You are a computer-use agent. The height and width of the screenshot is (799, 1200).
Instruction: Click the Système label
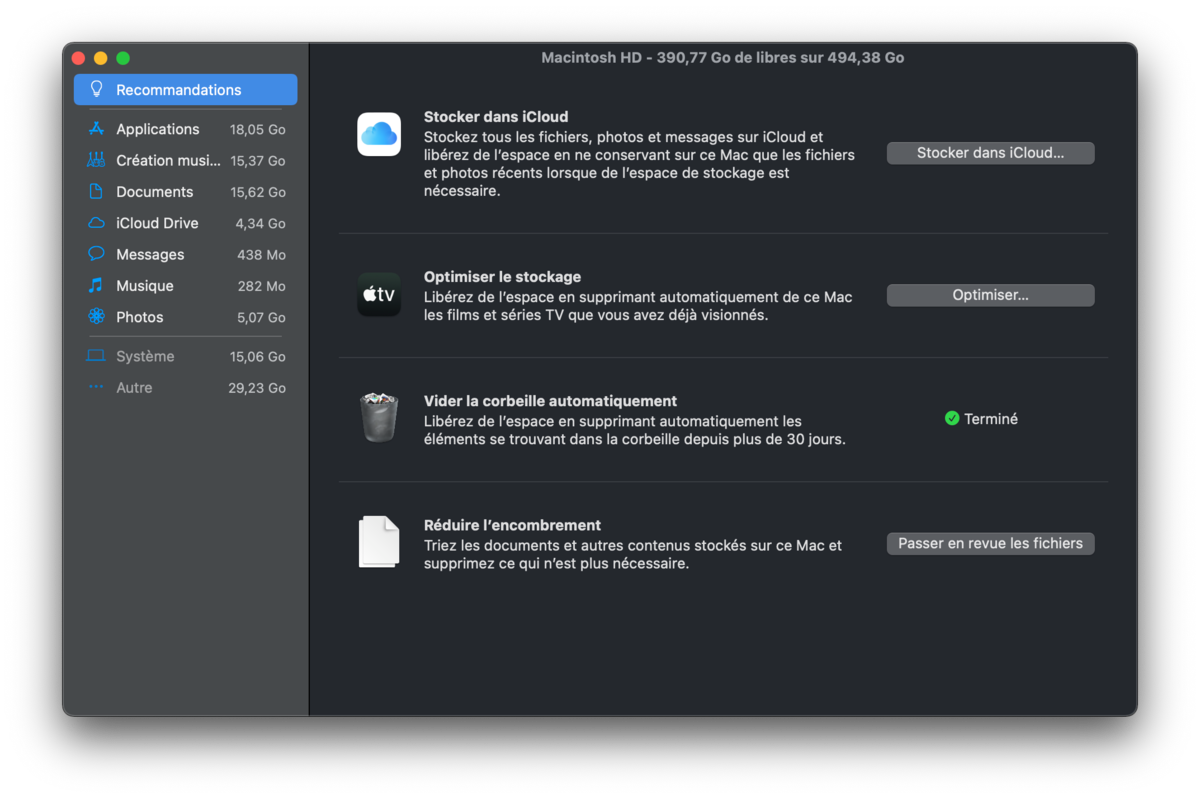coord(145,356)
